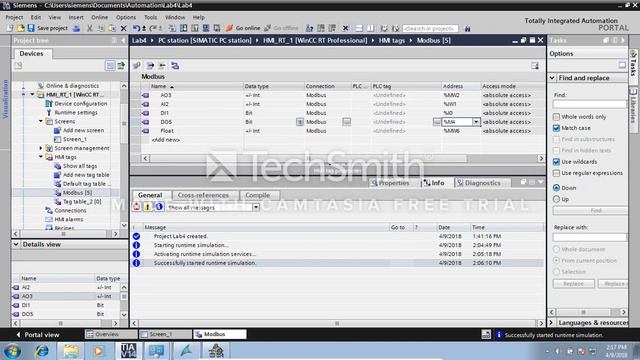Toggle Use wildcards checkbox
The height and width of the screenshot is (360, 640).
(556, 162)
